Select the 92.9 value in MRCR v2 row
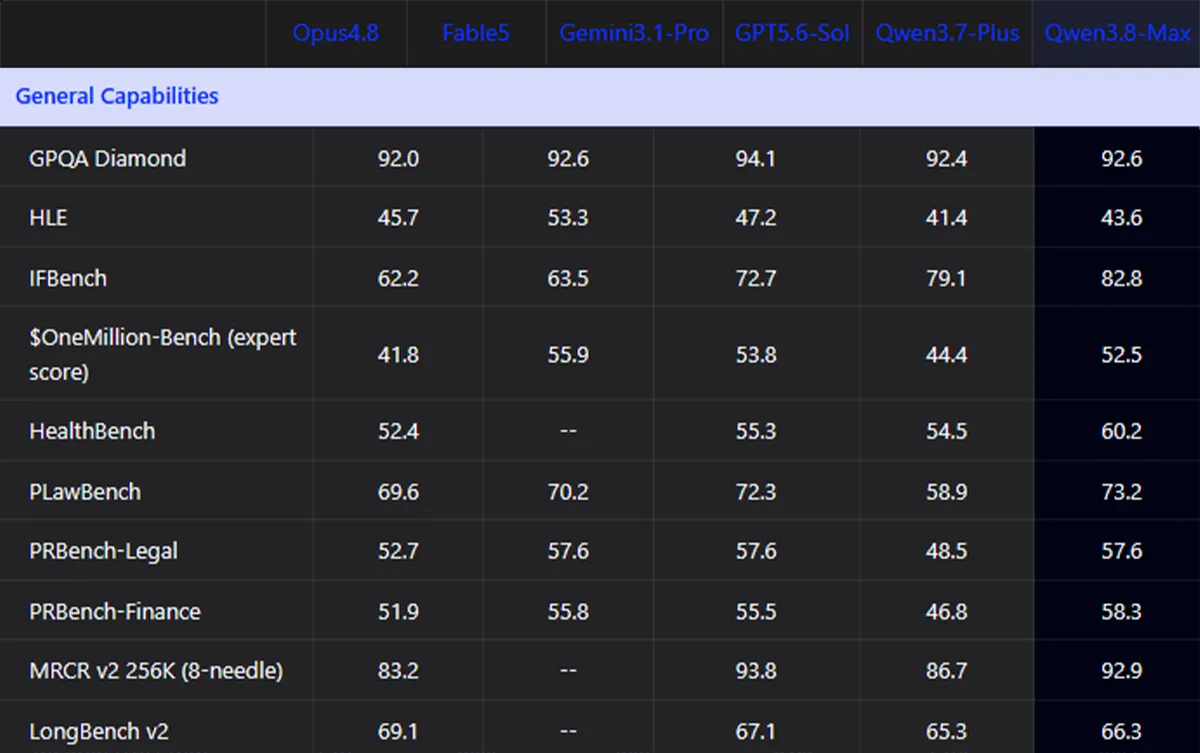Viewport: 1200px width, 753px height. click(1121, 671)
